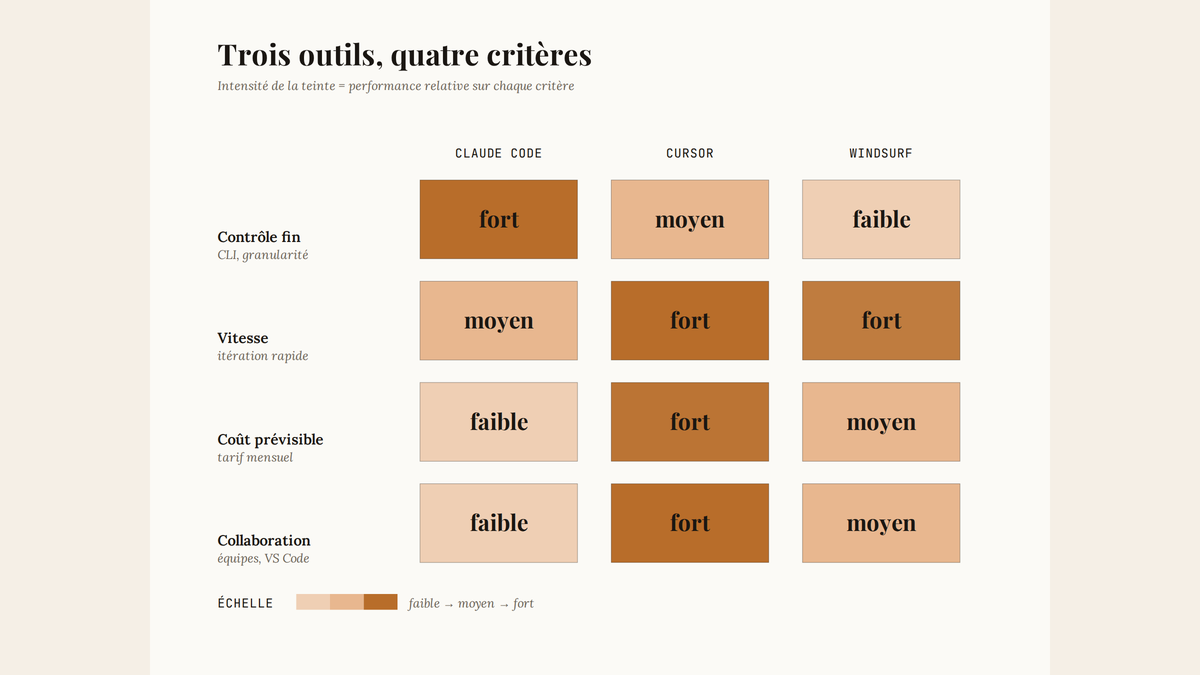Click the 'Coût prévisible' row label
Screen dimensions: 1200x675
pos(270,439)
